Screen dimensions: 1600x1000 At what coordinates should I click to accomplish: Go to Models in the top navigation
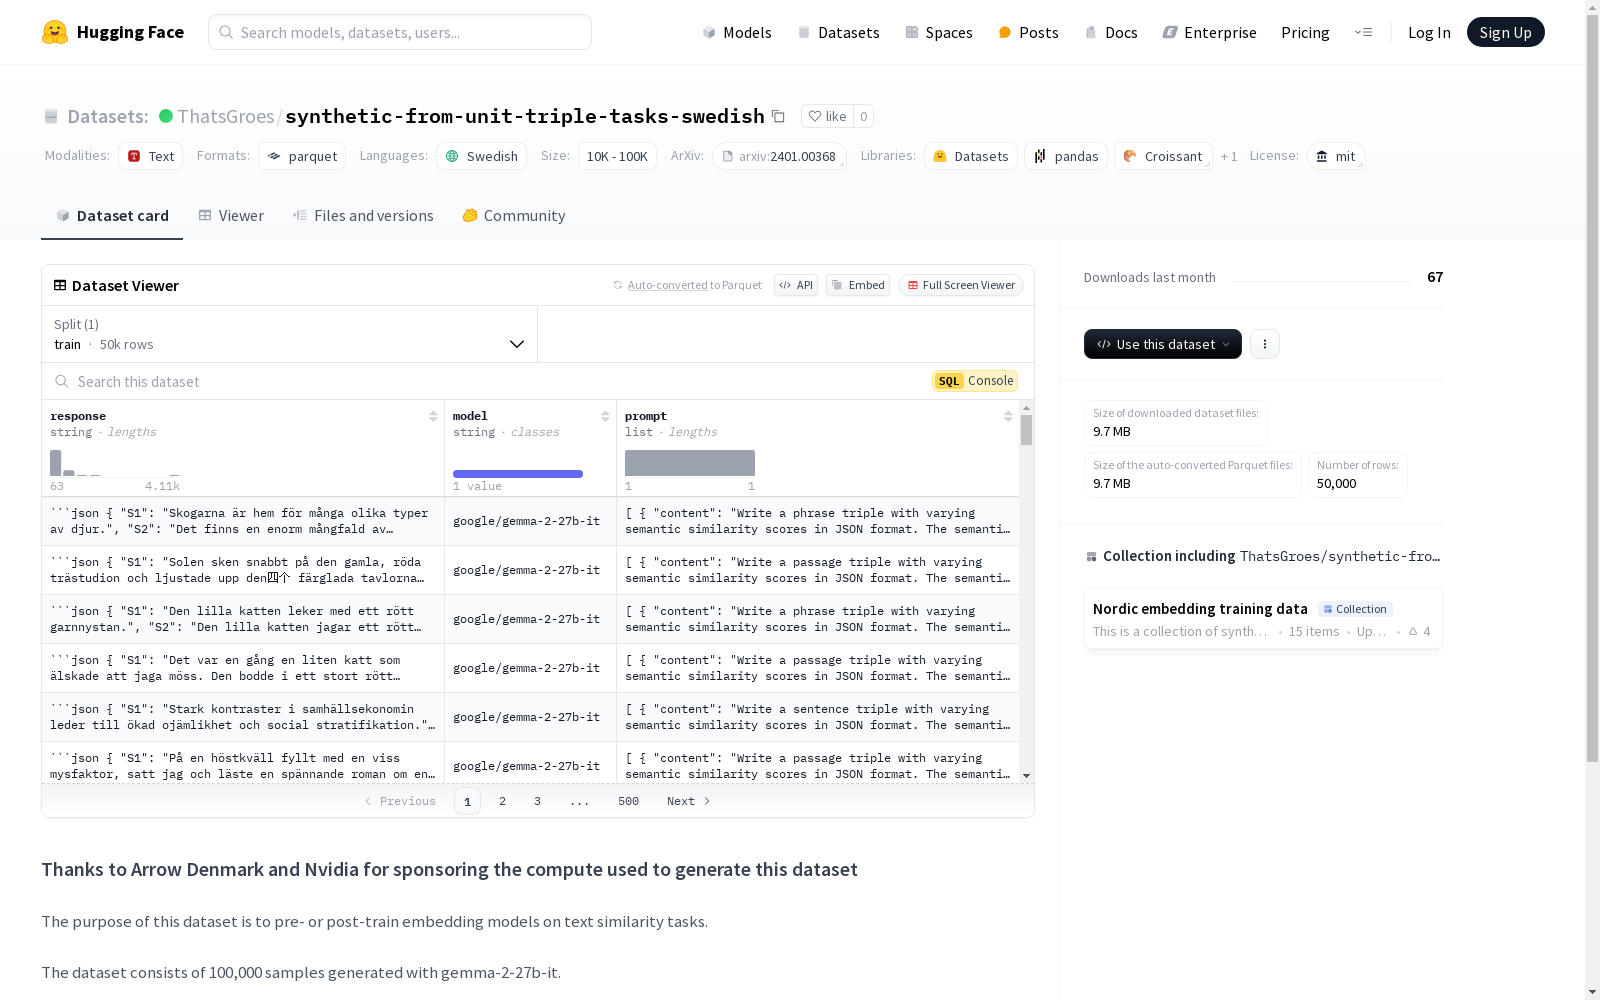tap(737, 32)
